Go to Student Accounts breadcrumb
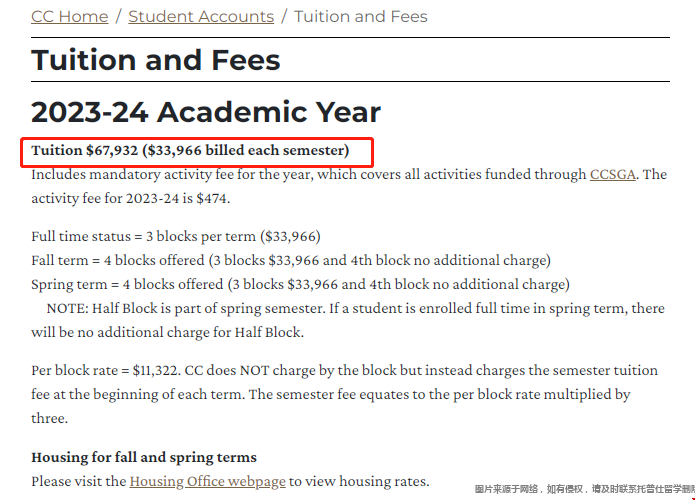Image resolution: width=695 pixels, height=500 pixels. 201,16
